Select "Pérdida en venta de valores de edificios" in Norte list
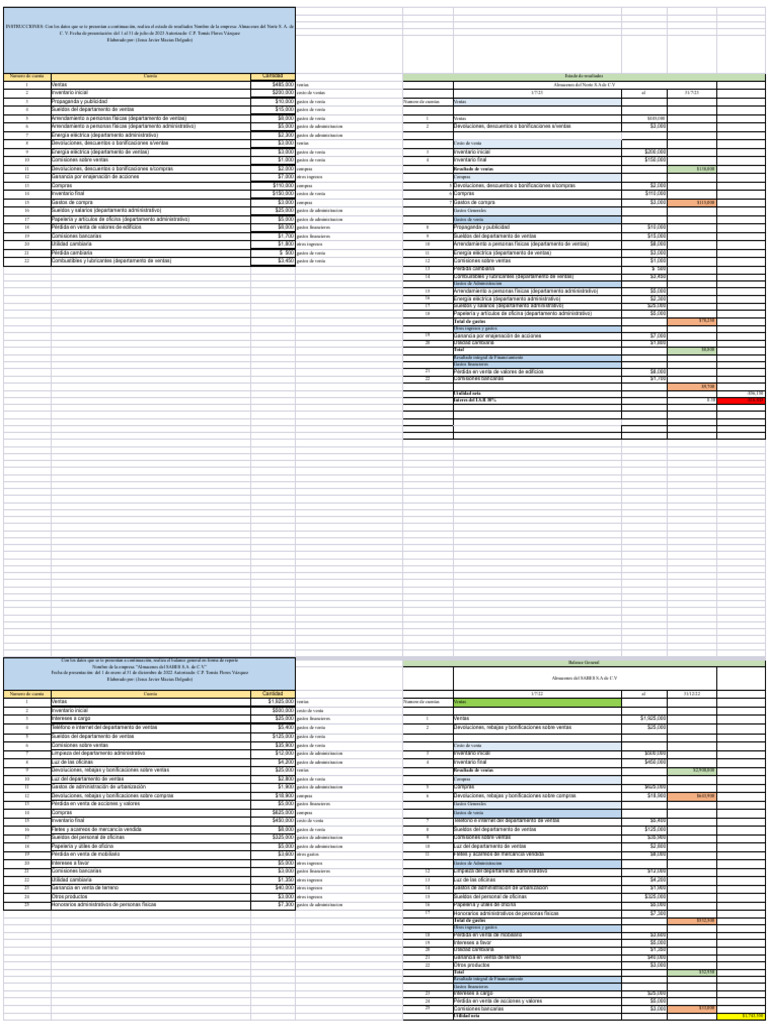 pos(96,227)
